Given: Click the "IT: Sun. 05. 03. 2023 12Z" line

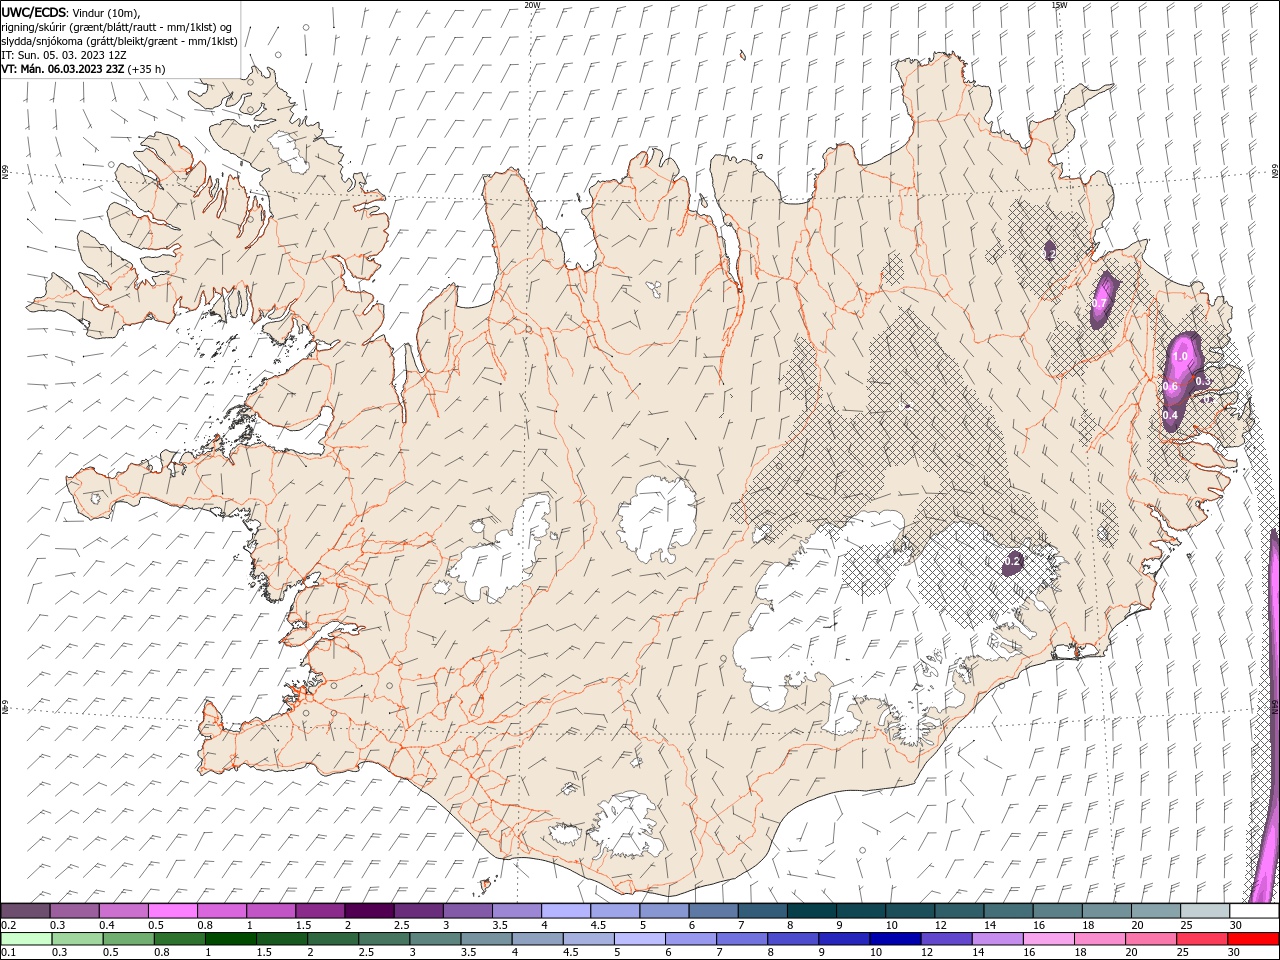Looking at the screenshot, I should click(x=64, y=55).
